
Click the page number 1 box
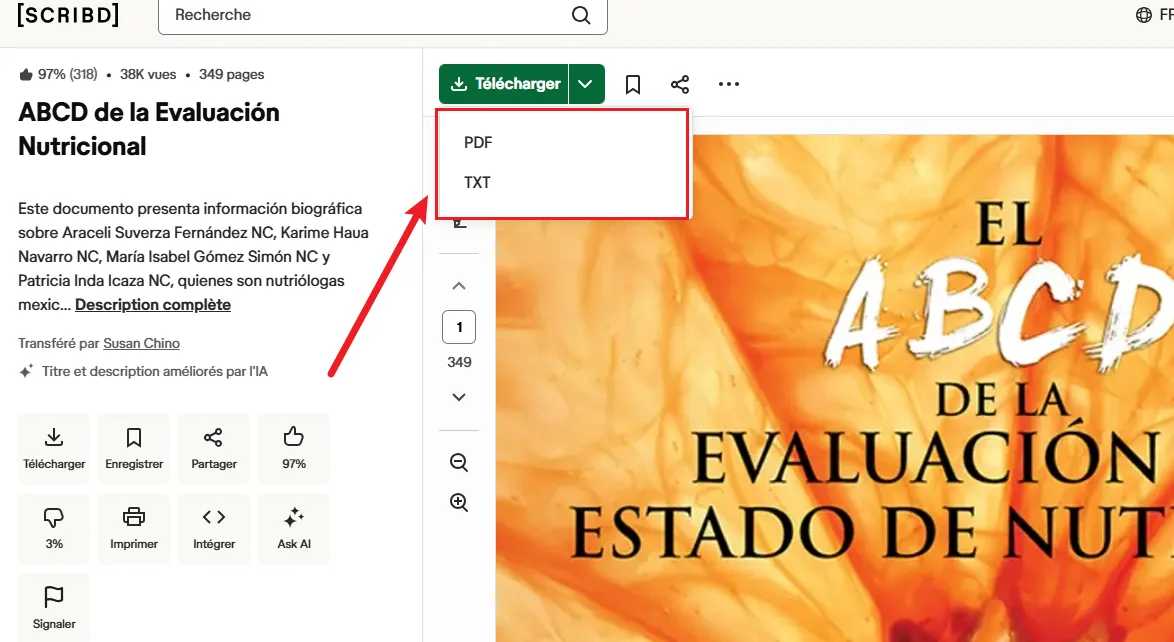pos(459,327)
